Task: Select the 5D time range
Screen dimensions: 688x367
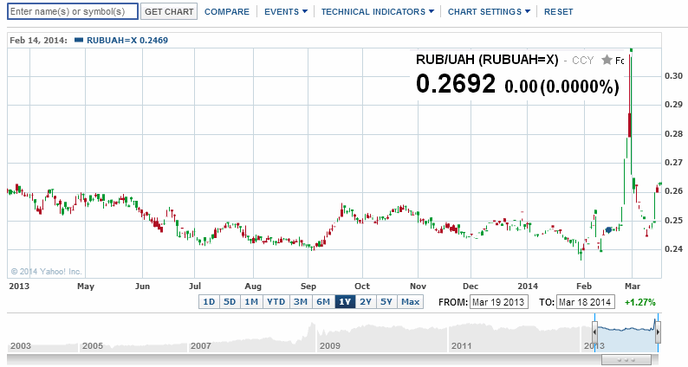Action: pos(229,302)
